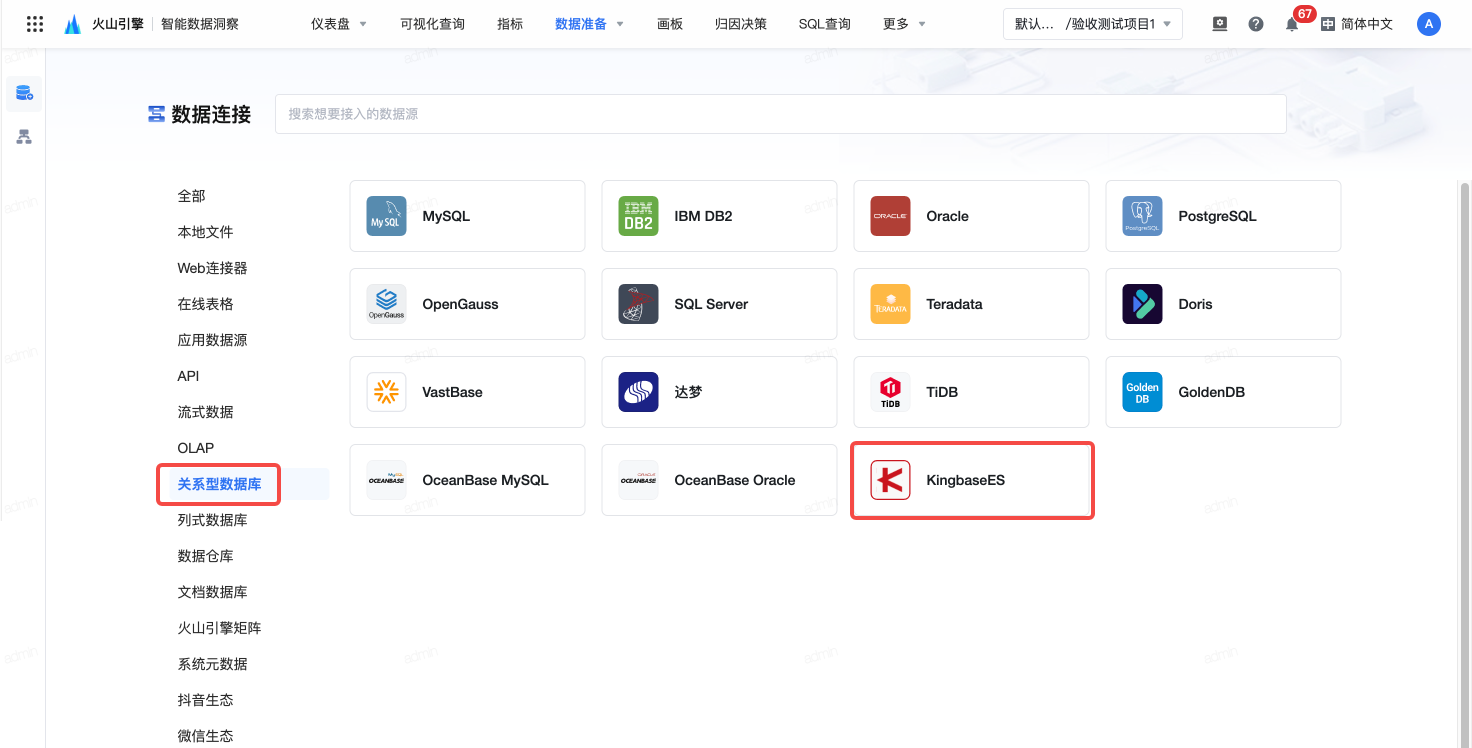Select the 全部 category

tap(192, 196)
